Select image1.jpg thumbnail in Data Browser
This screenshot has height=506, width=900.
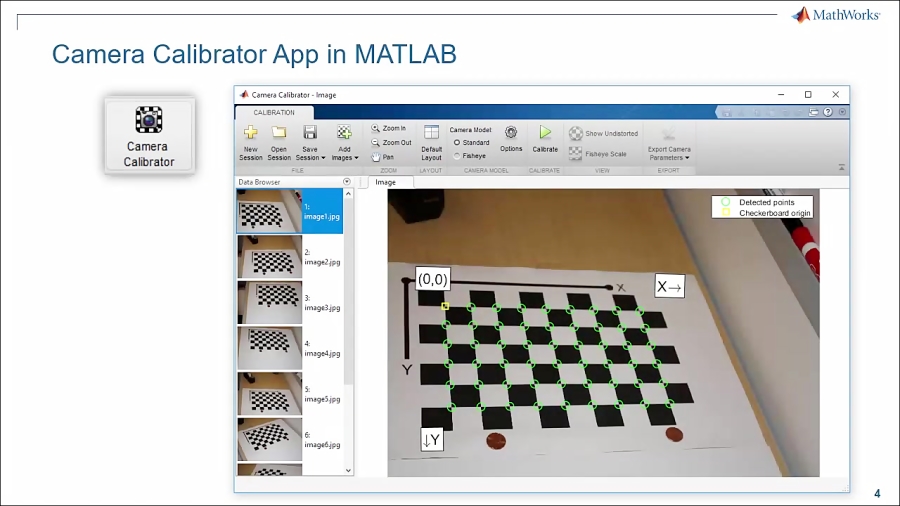pyautogui.click(x=270, y=211)
